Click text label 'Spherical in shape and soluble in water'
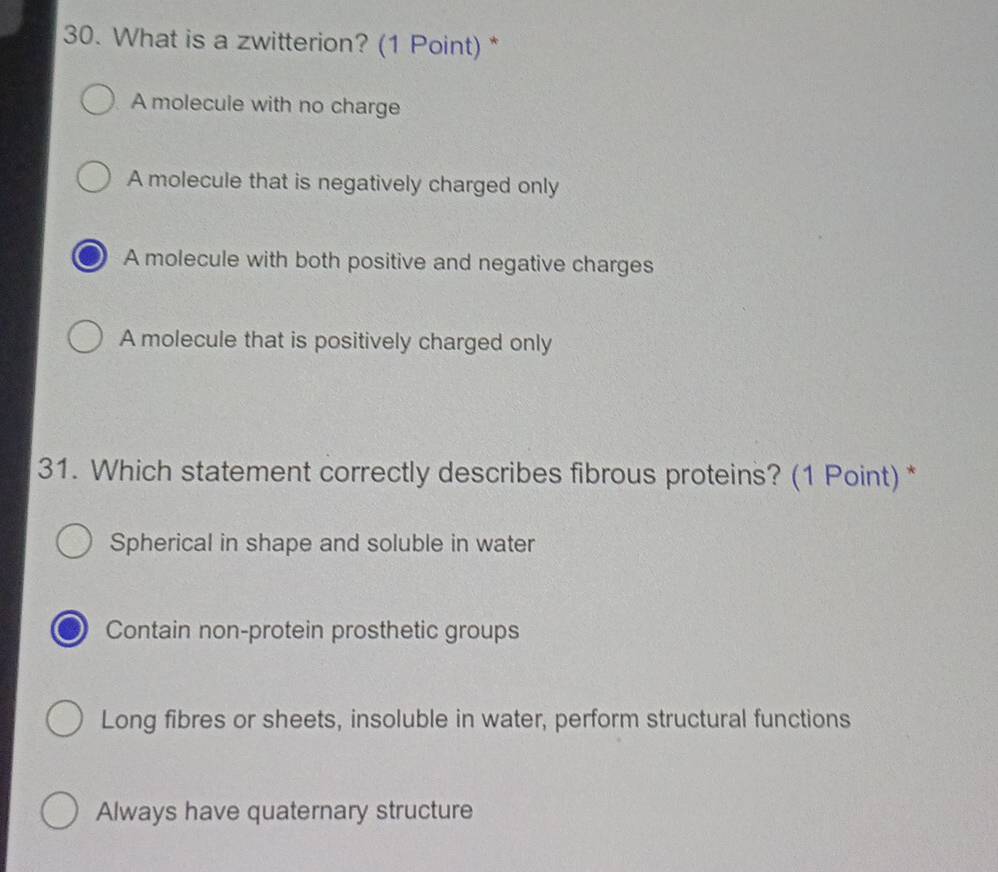 (323, 544)
